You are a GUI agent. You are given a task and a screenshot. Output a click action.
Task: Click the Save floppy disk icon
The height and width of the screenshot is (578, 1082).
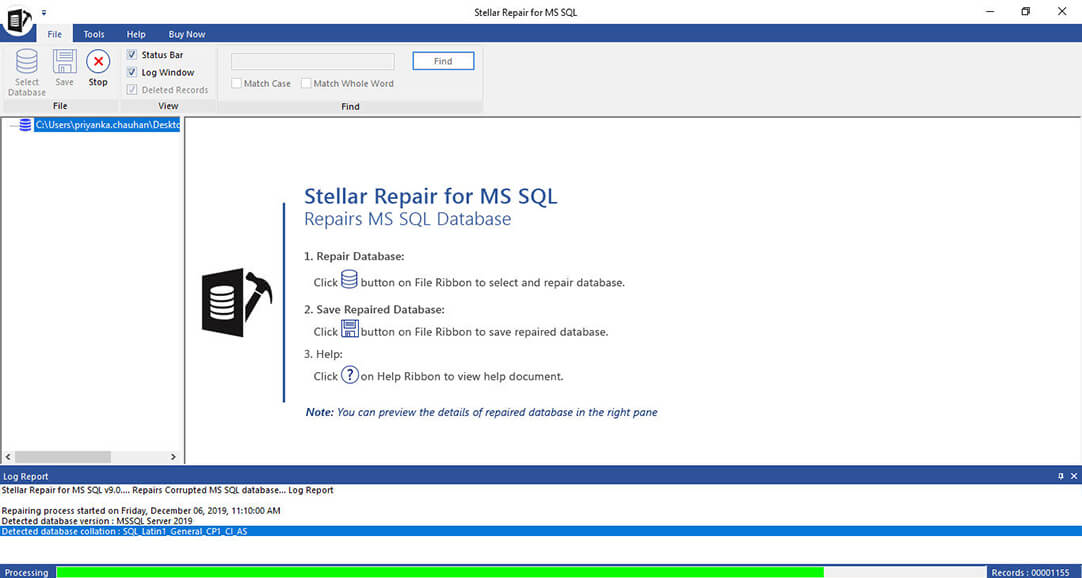coord(64,63)
